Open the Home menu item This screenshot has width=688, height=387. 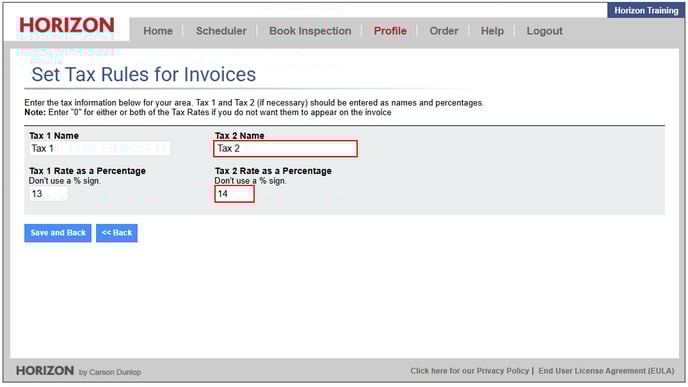point(158,31)
